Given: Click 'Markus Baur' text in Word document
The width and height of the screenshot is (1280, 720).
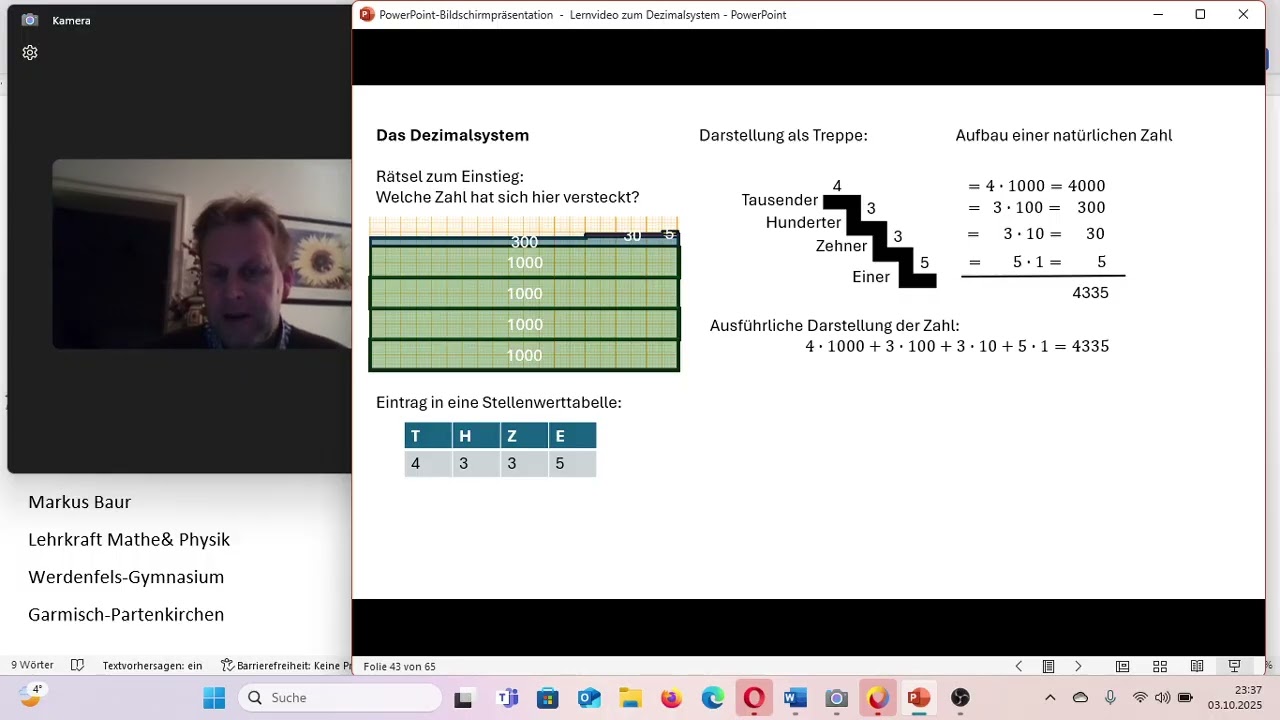Looking at the screenshot, I should coord(79,502).
